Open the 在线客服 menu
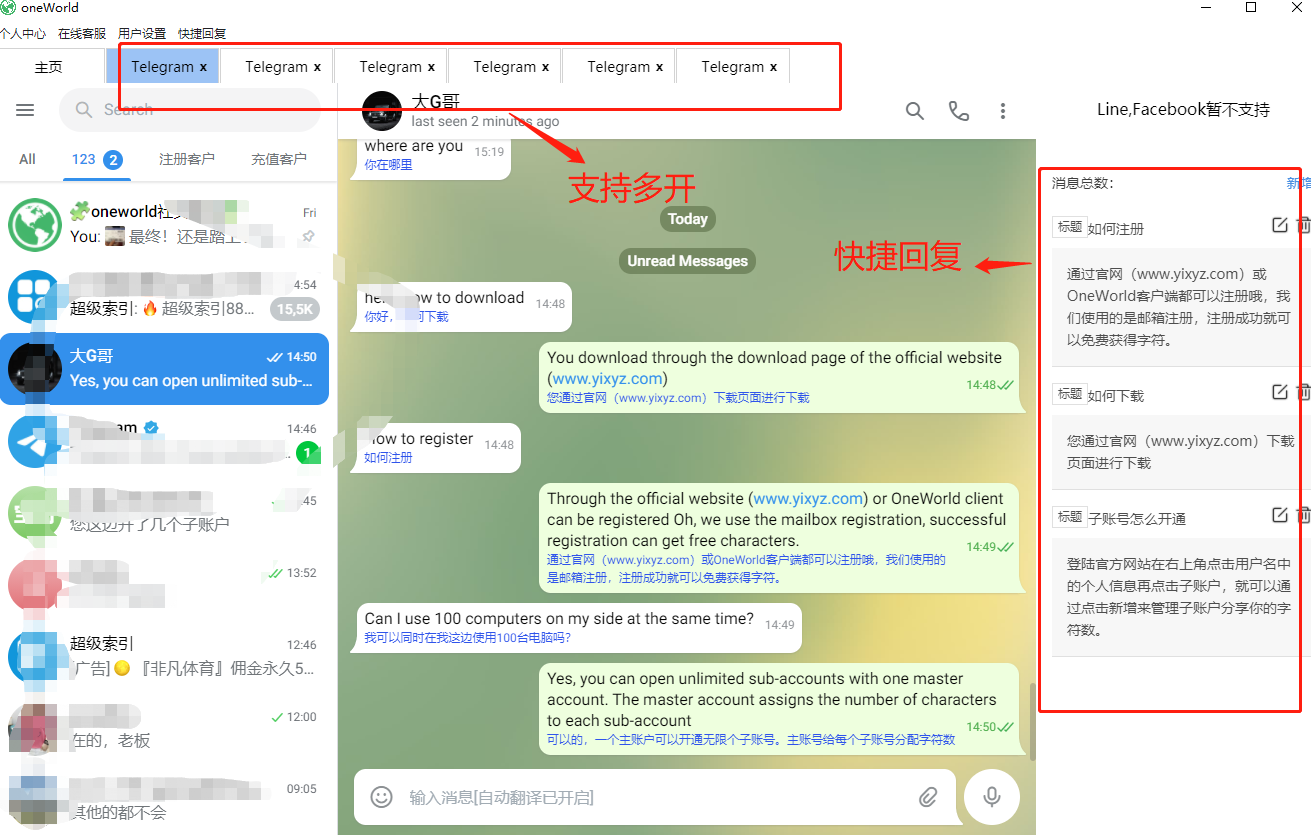This screenshot has width=1311, height=835. coord(82,33)
